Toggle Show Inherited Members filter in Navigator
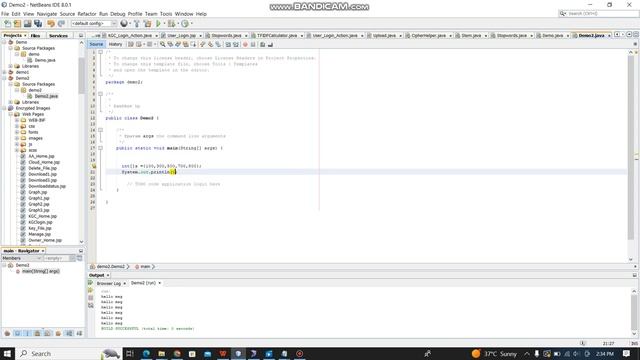This screenshot has width=640, height=360. [x=7, y=333]
